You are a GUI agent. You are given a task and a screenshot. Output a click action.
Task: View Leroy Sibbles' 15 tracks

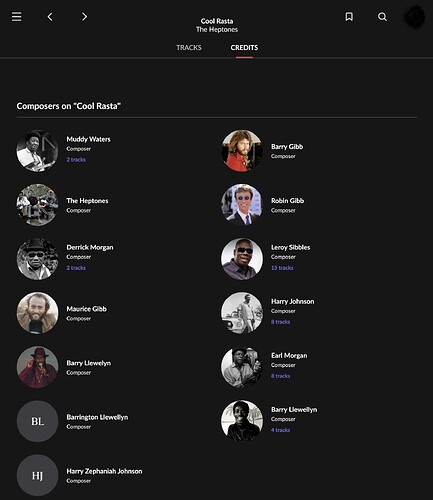282,268
